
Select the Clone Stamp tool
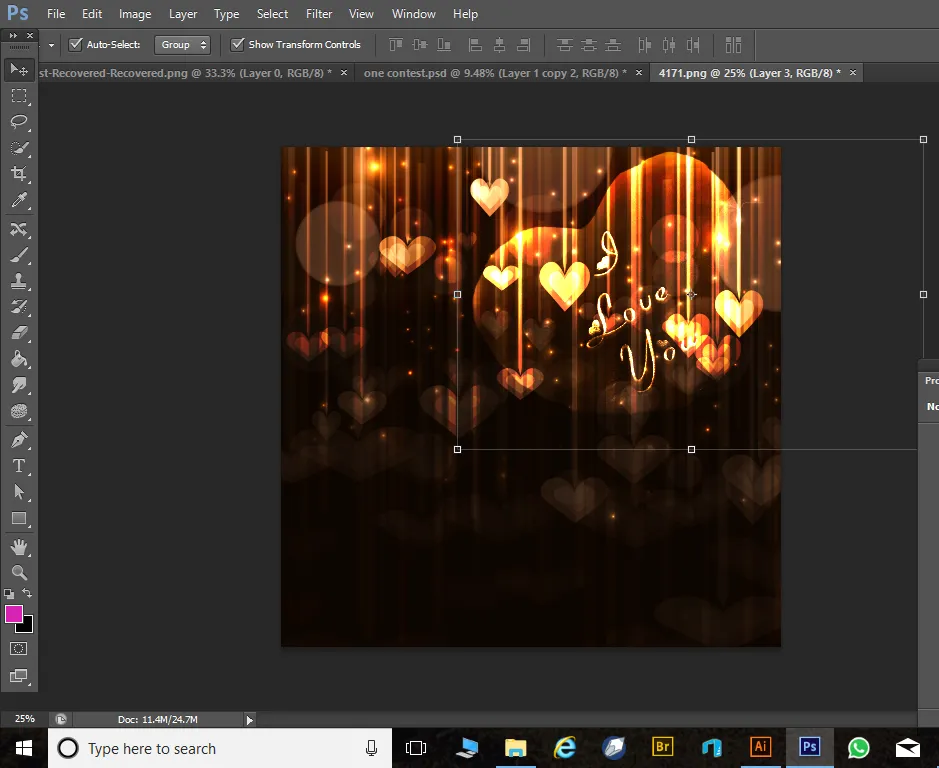(x=19, y=281)
